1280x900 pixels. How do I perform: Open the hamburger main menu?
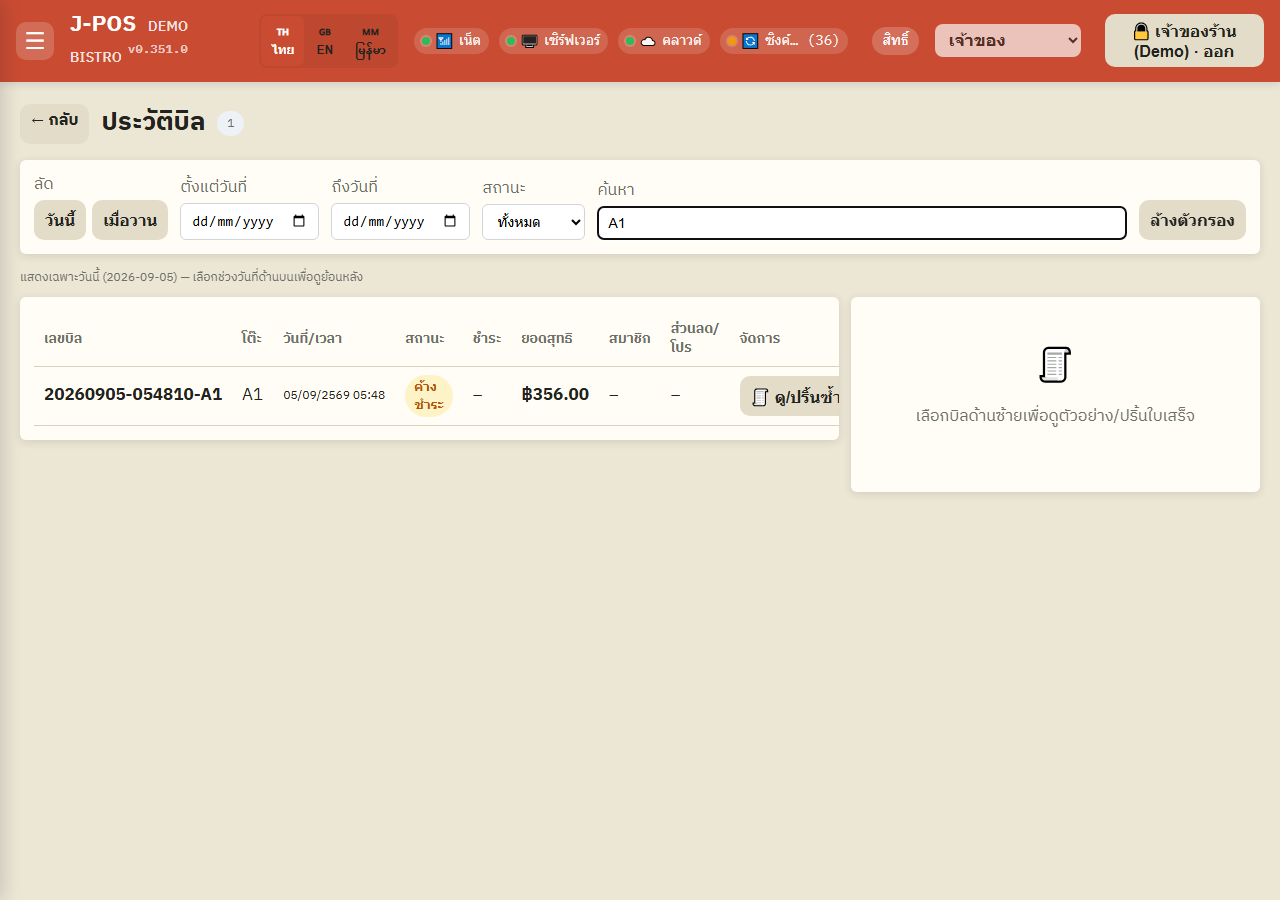35,41
